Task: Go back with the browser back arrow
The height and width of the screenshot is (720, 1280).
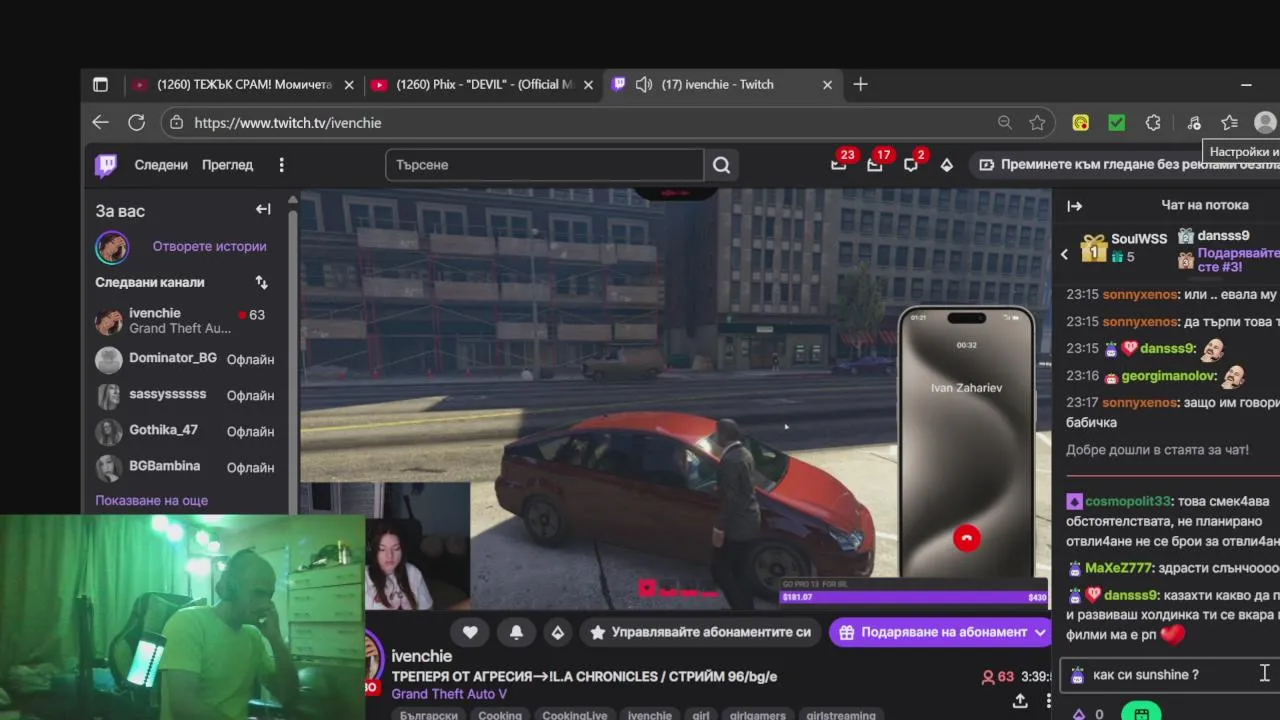Action: (100, 122)
